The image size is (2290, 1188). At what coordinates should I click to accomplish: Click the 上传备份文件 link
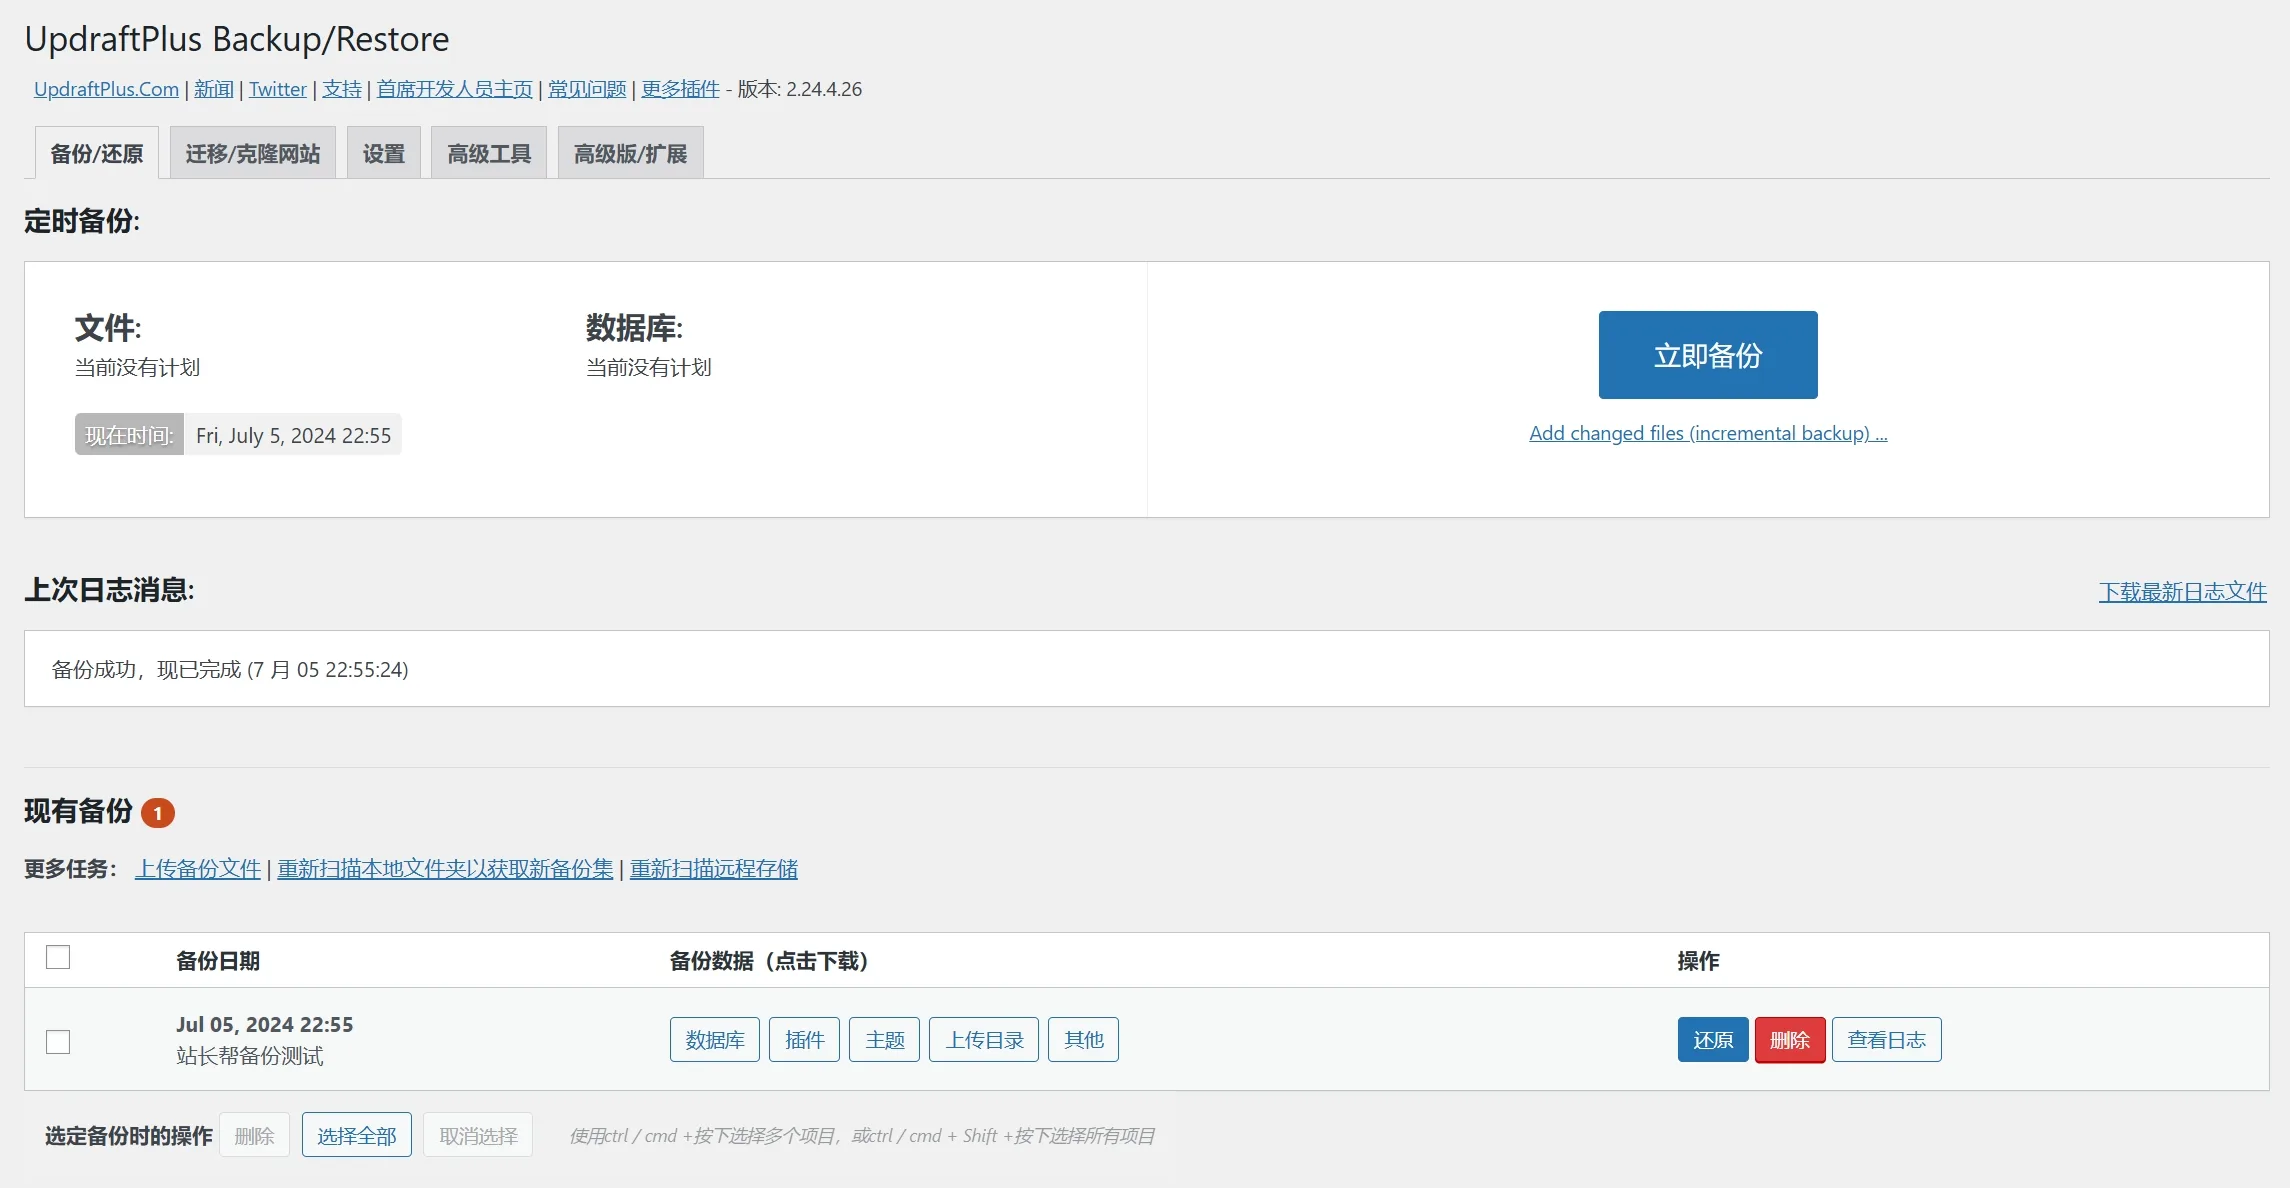[x=198, y=869]
